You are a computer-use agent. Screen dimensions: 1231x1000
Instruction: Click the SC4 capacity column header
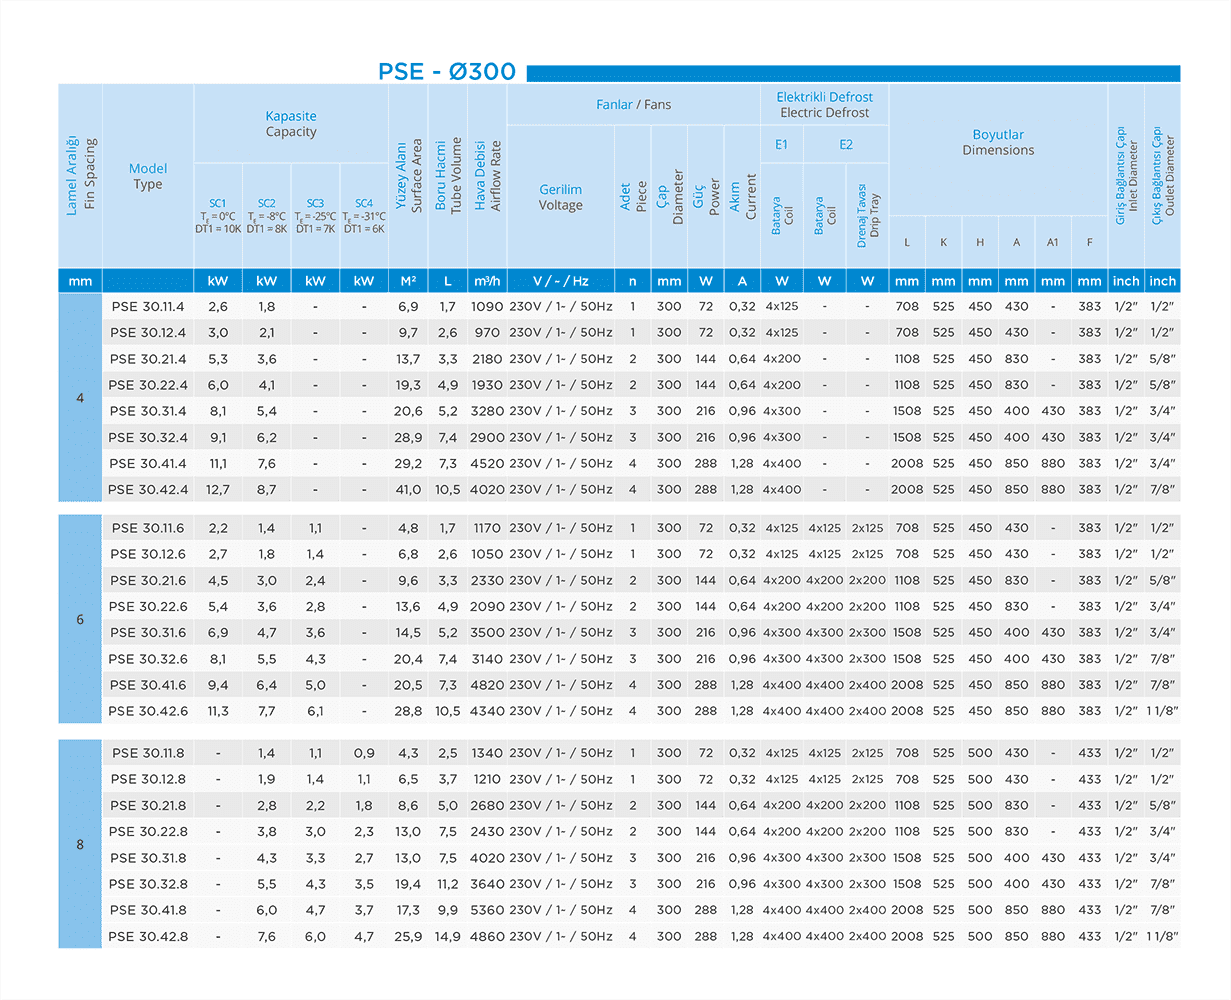click(x=364, y=216)
